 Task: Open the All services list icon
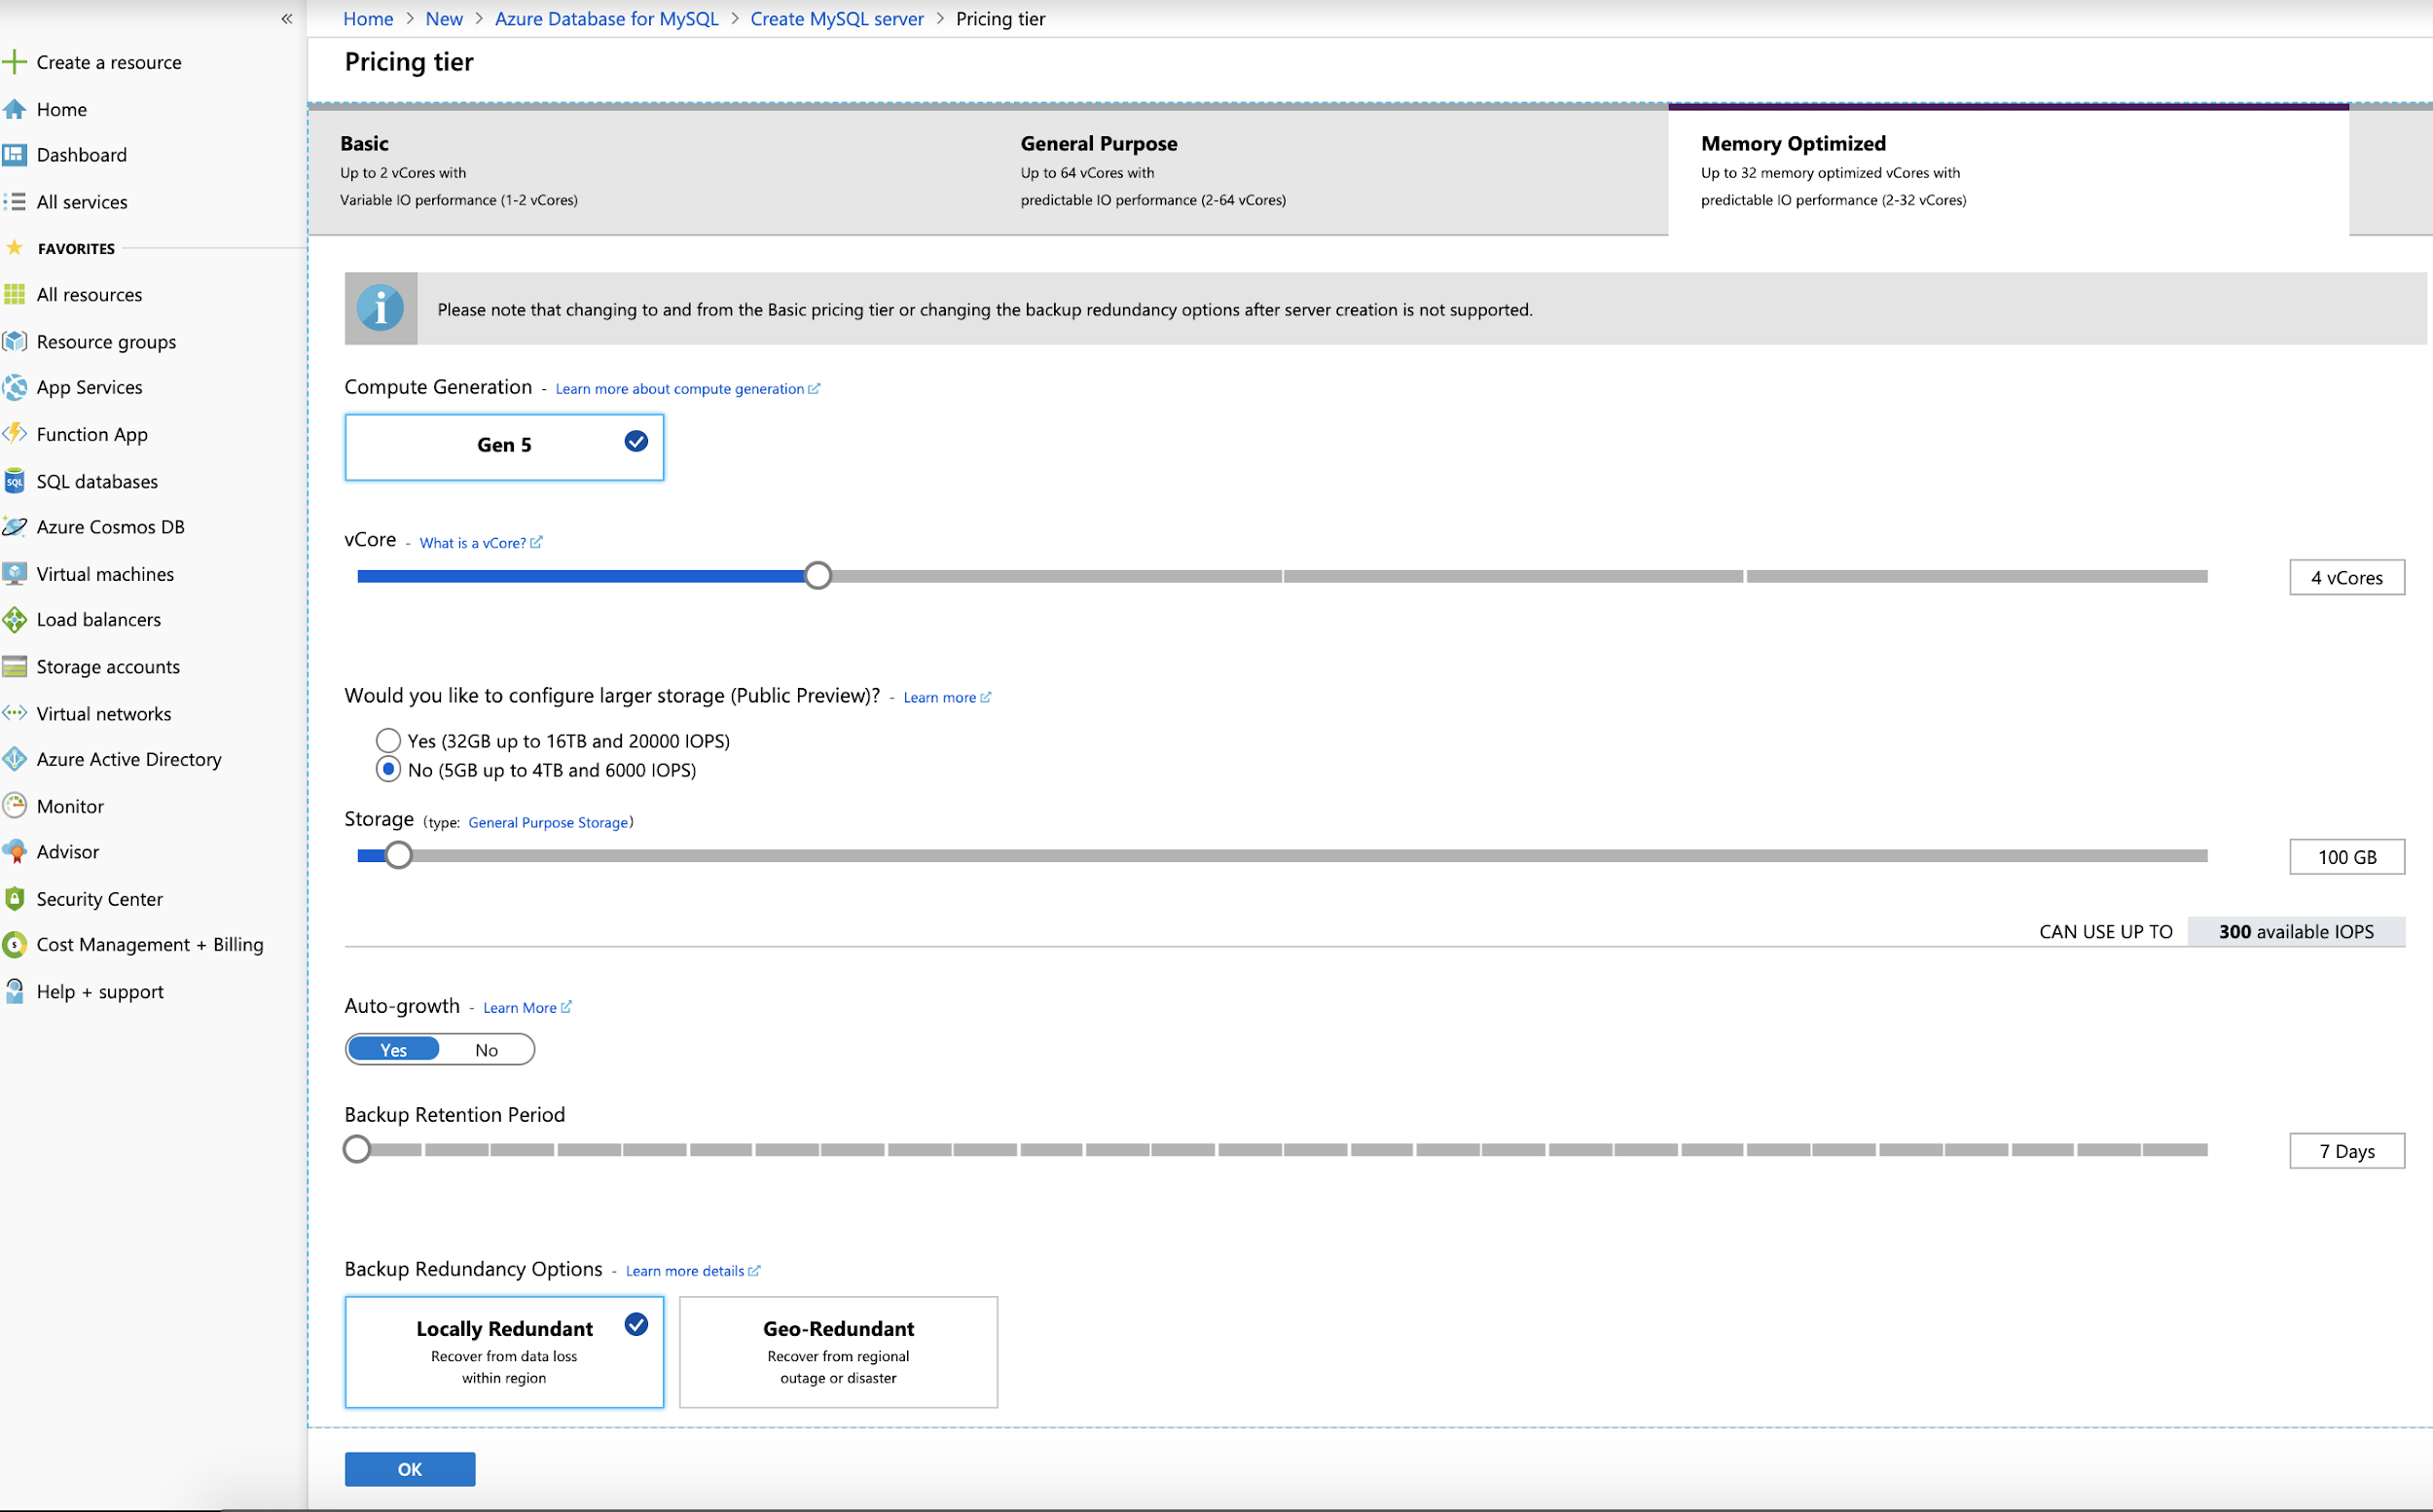click(14, 202)
